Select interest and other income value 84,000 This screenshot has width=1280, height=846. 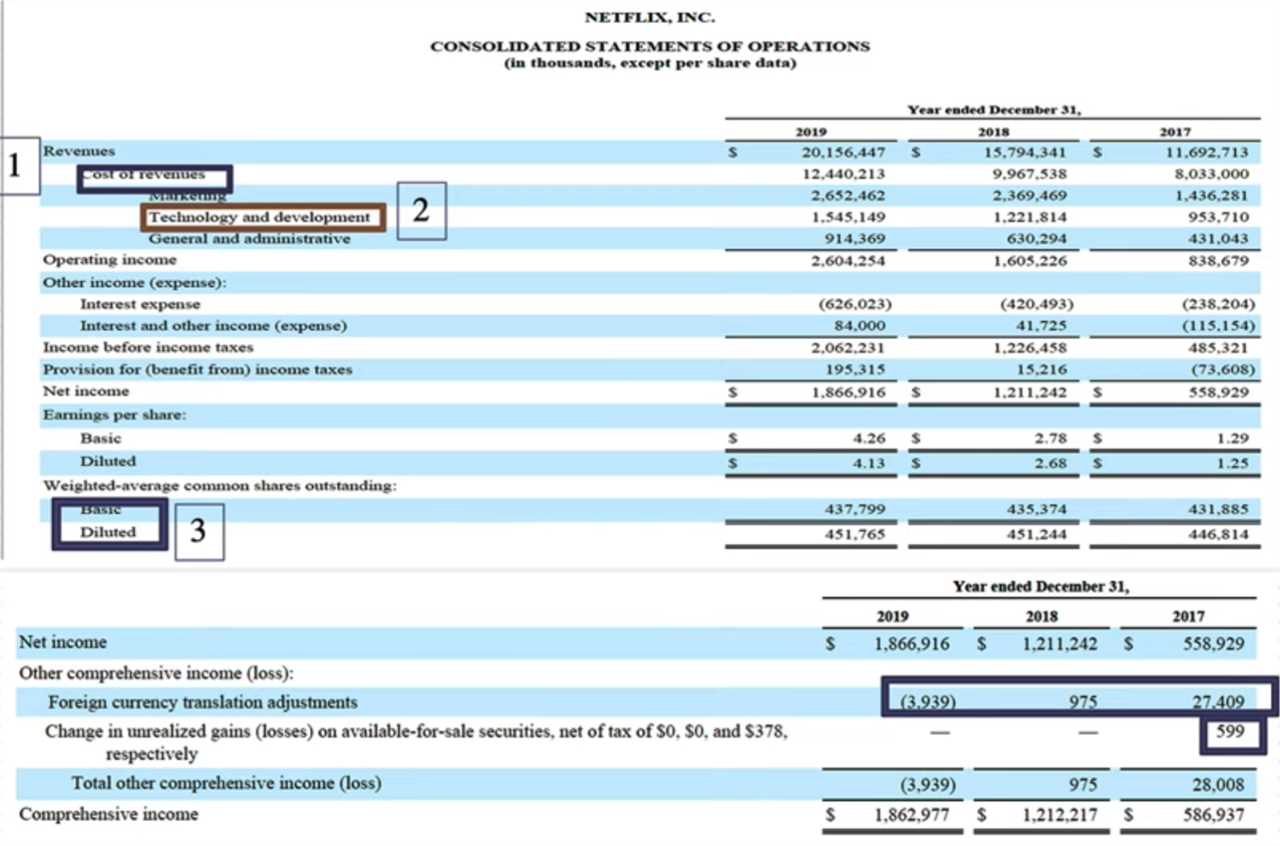tap(862, 326)
